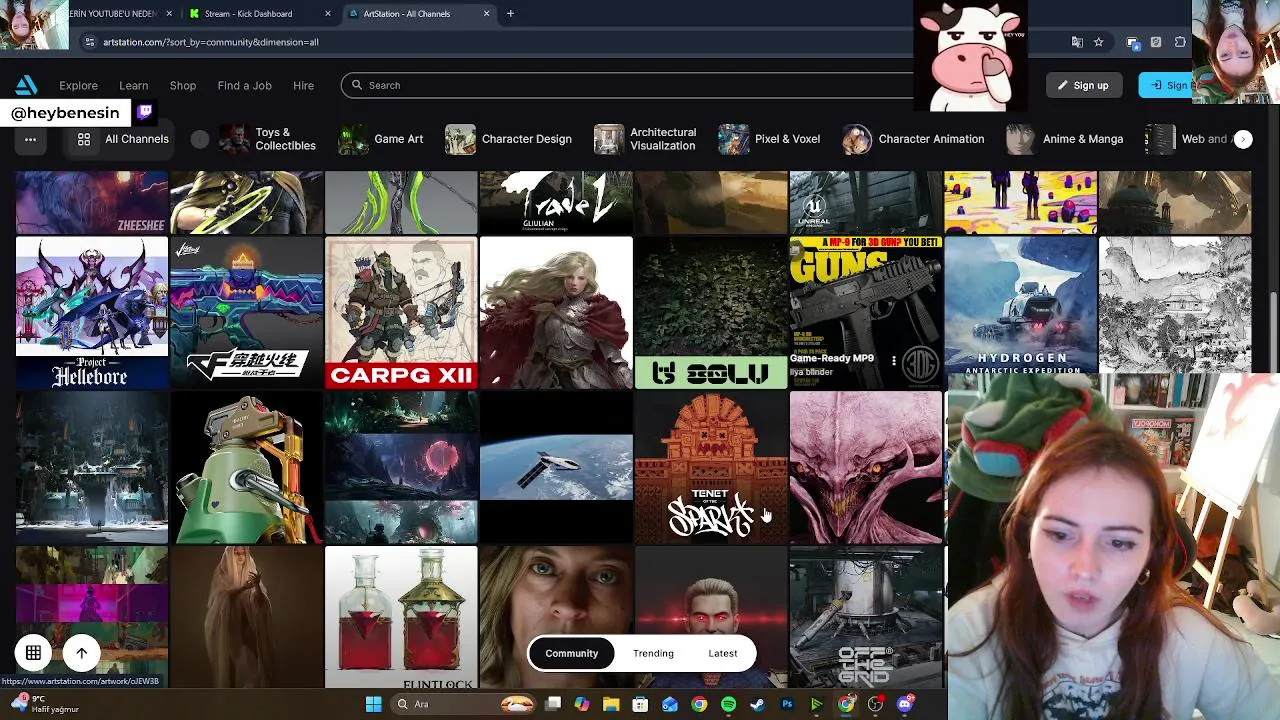Open Task View on the taskbar

pos(553,704)
